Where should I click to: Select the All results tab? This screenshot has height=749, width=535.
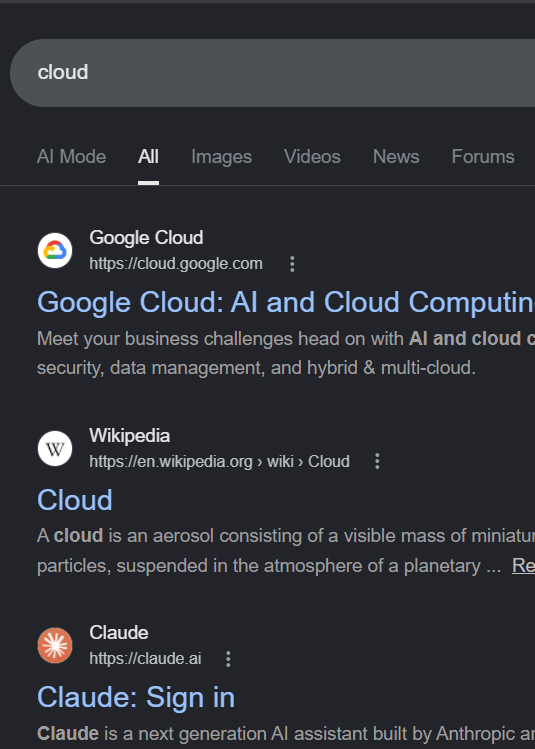point(148,157)
